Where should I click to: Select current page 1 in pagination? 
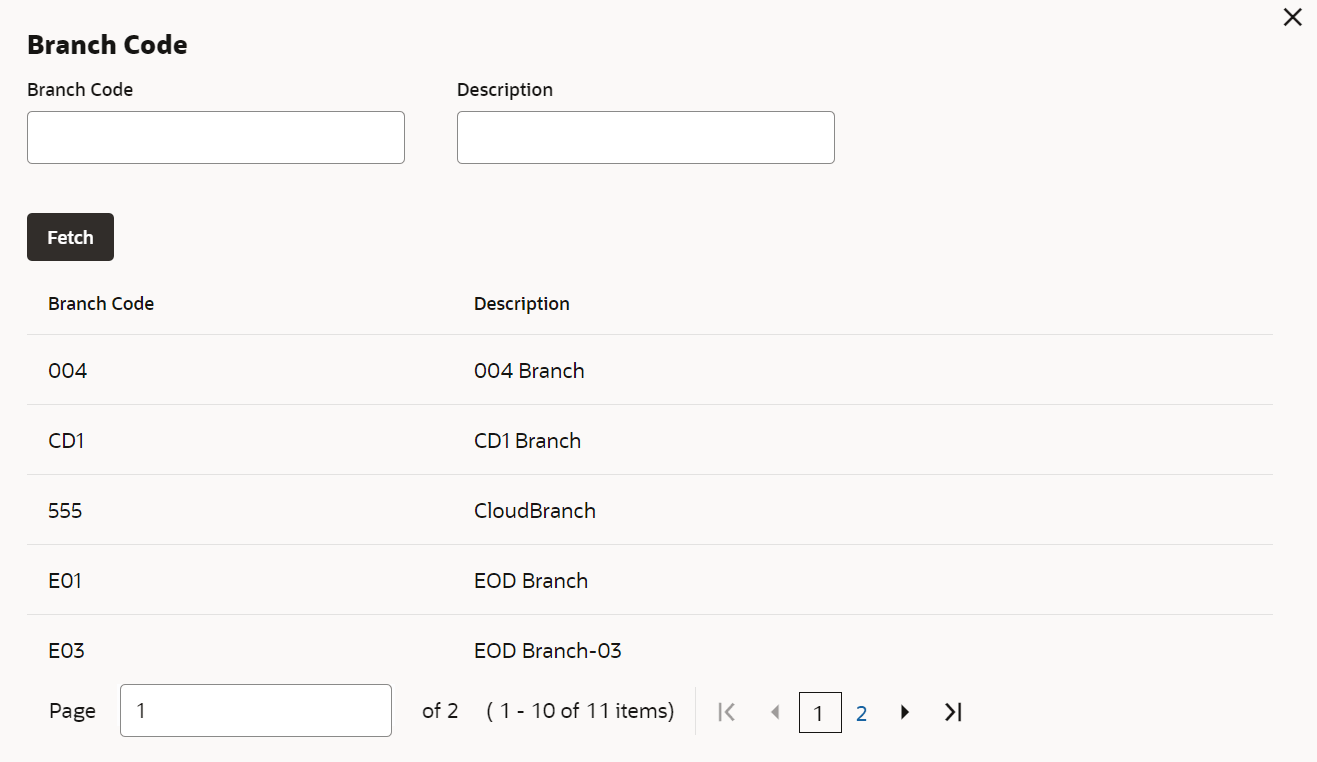coord(819,713)
